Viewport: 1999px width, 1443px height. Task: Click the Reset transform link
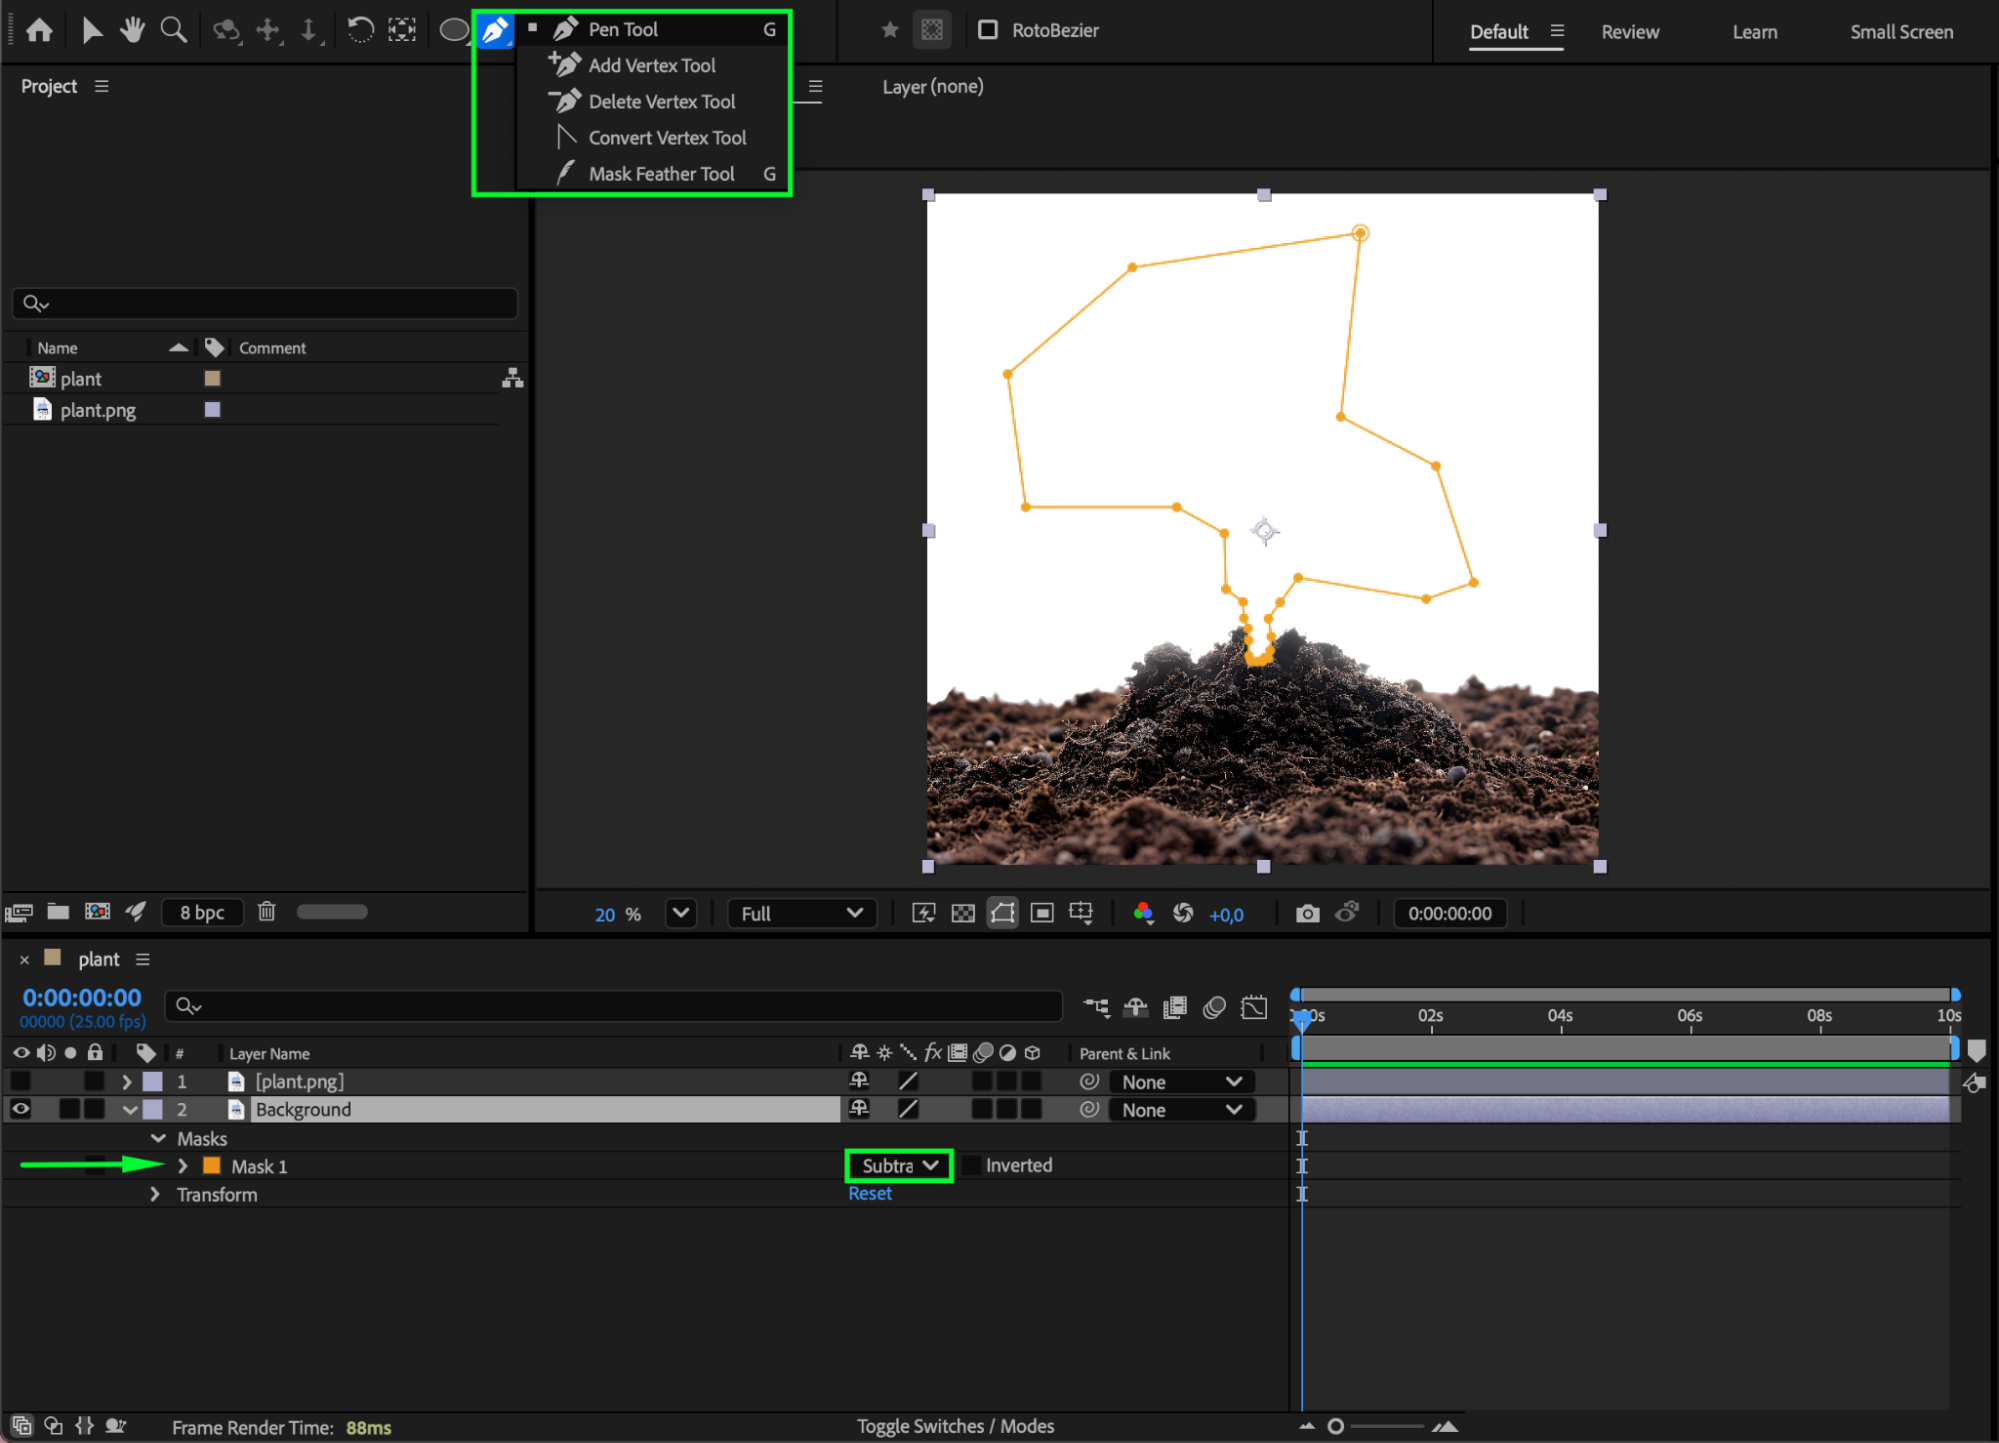869,1193
